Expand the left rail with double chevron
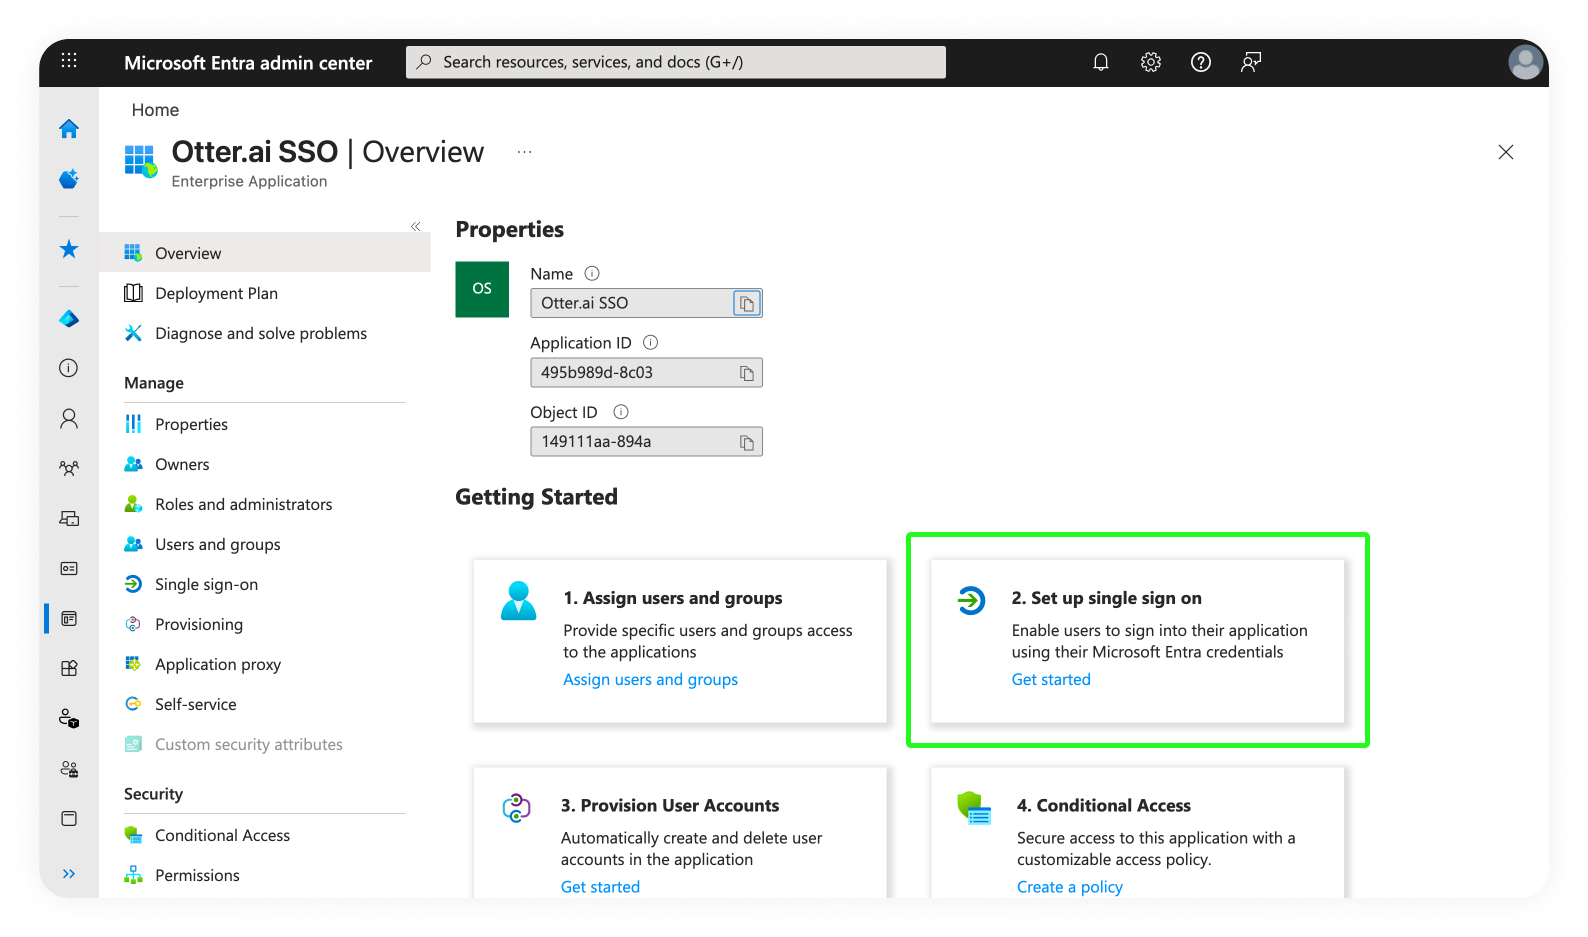Image resolution: width=1588 pixels, height=937 pixels. (x=69, y=874)
